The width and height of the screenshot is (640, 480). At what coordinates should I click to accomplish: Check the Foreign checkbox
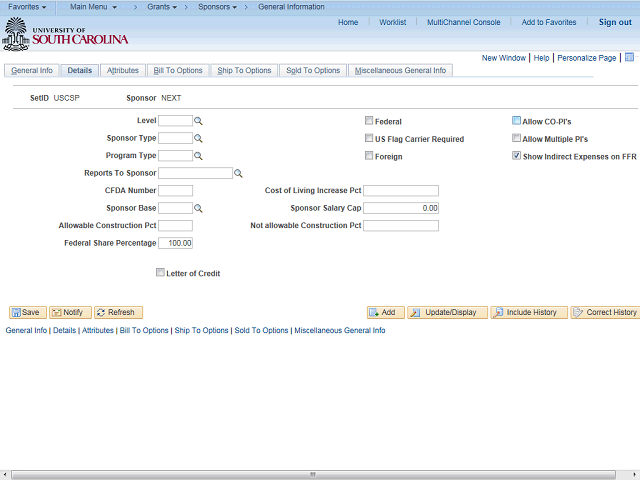click(369, 156)
